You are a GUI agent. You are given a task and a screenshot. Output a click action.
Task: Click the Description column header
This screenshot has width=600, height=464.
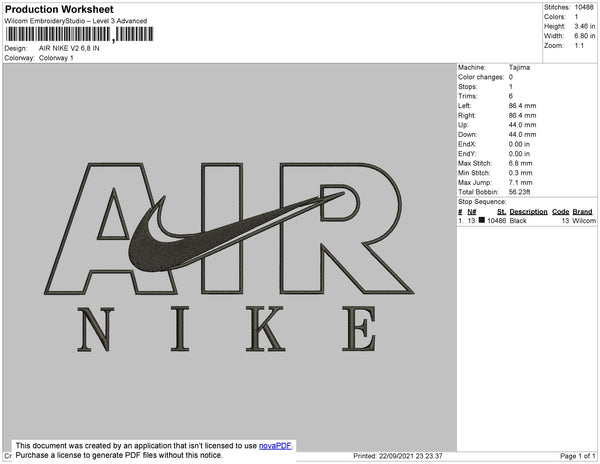click(x=528, y=212)
